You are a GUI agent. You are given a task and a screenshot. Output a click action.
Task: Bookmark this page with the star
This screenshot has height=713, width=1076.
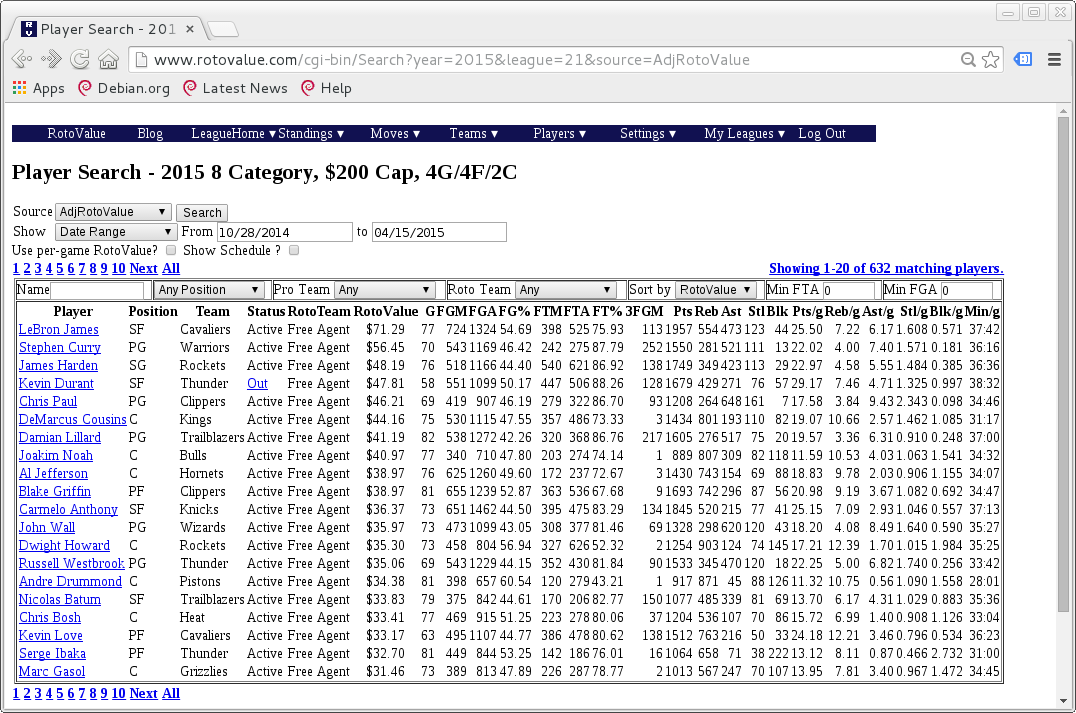point(990,60)
